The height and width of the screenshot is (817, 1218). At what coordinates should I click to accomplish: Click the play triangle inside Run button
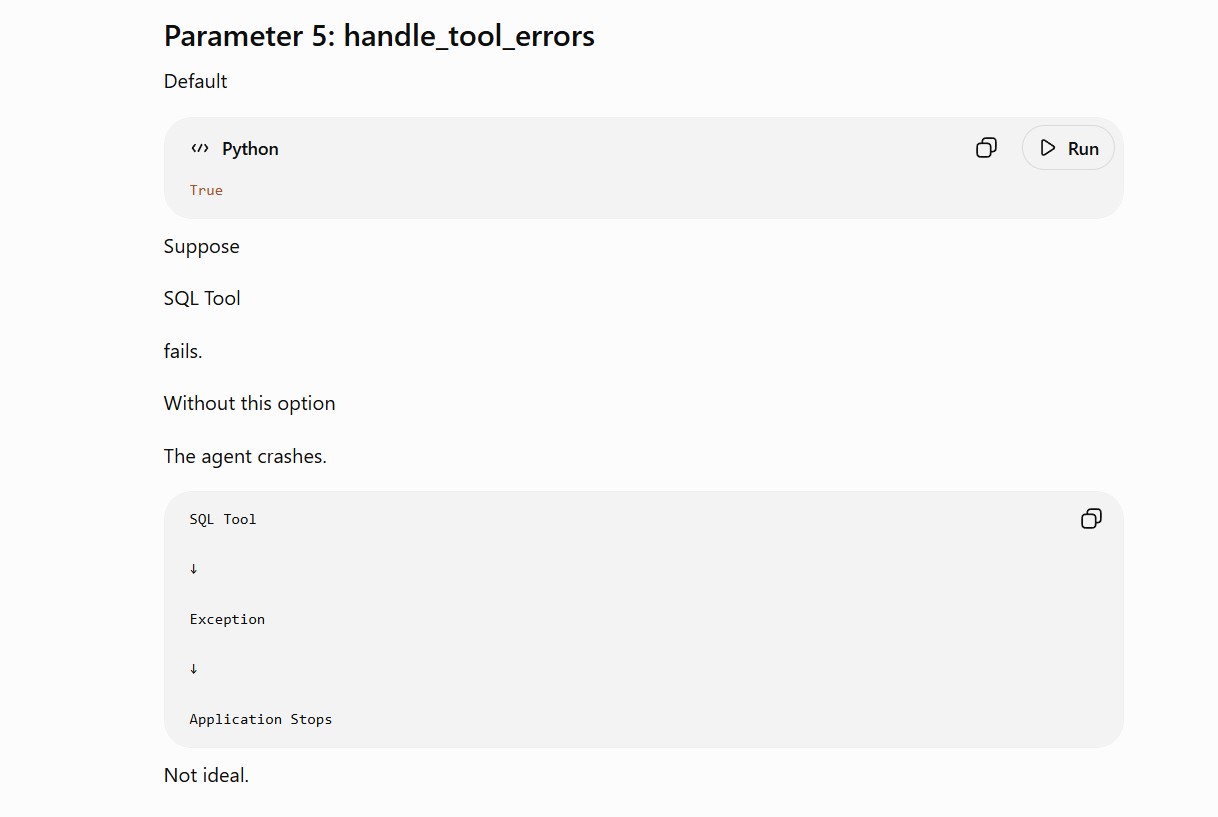1048,148
